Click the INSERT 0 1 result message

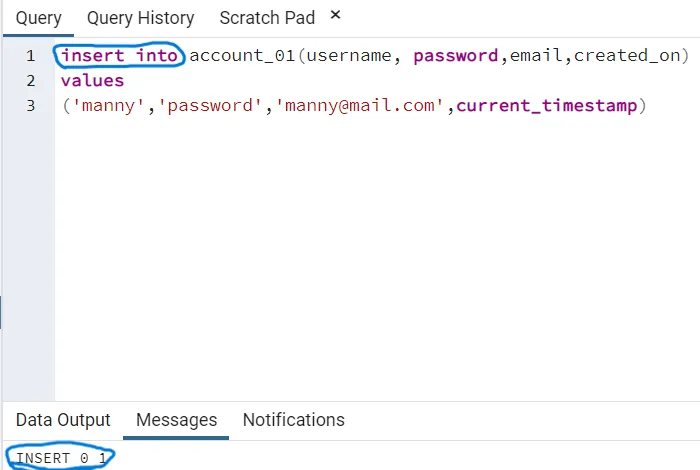60,458
